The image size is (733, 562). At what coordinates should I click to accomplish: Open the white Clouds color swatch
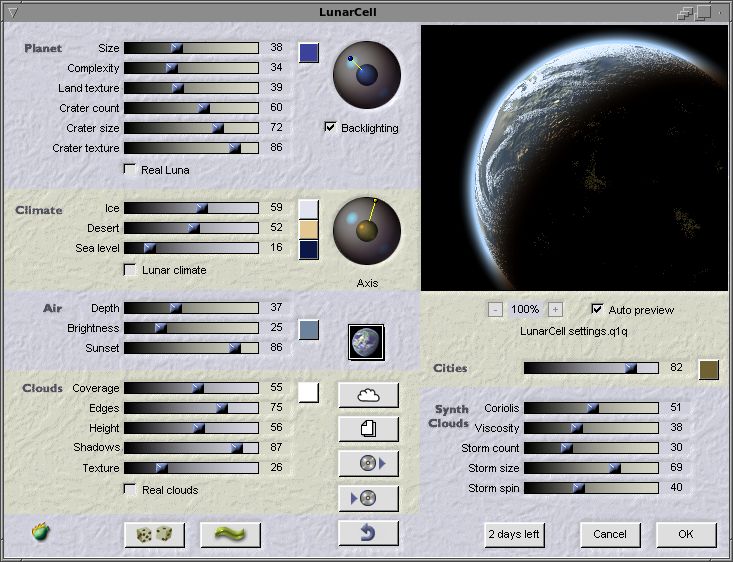point(309,392)
